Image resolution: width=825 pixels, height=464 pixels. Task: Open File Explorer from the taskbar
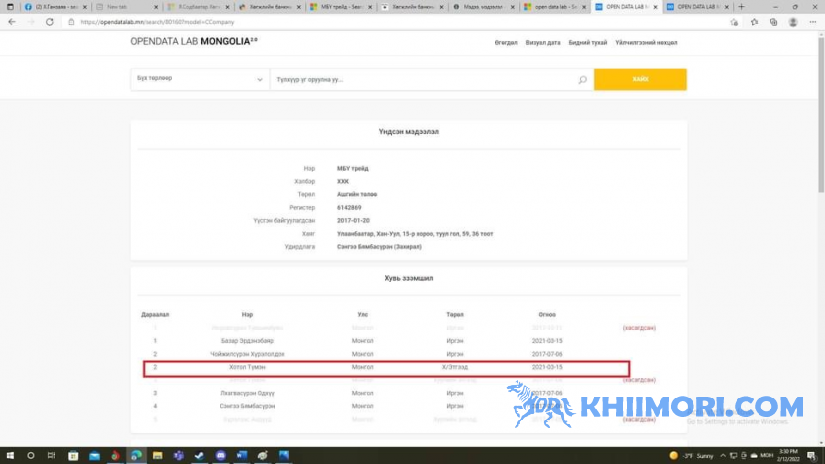pos(157,456)
